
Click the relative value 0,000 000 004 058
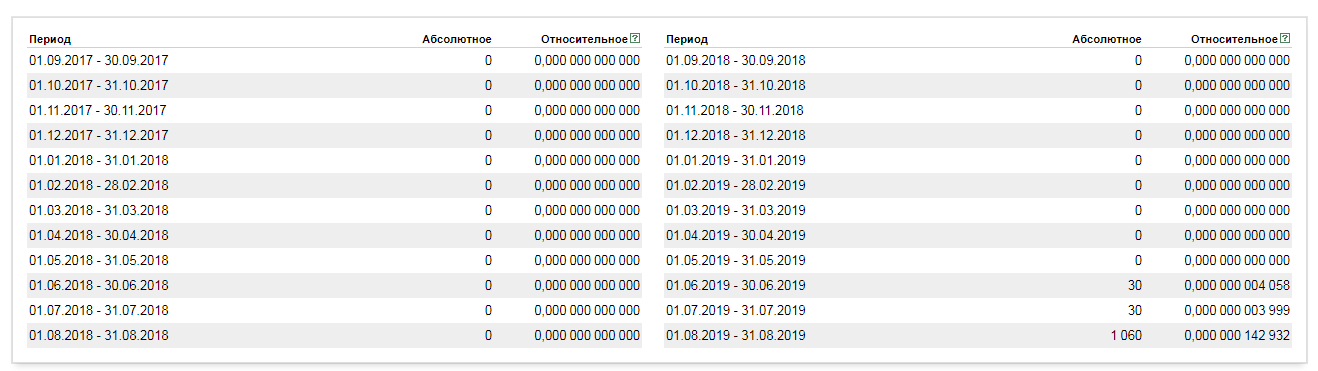coord(1237,285)
